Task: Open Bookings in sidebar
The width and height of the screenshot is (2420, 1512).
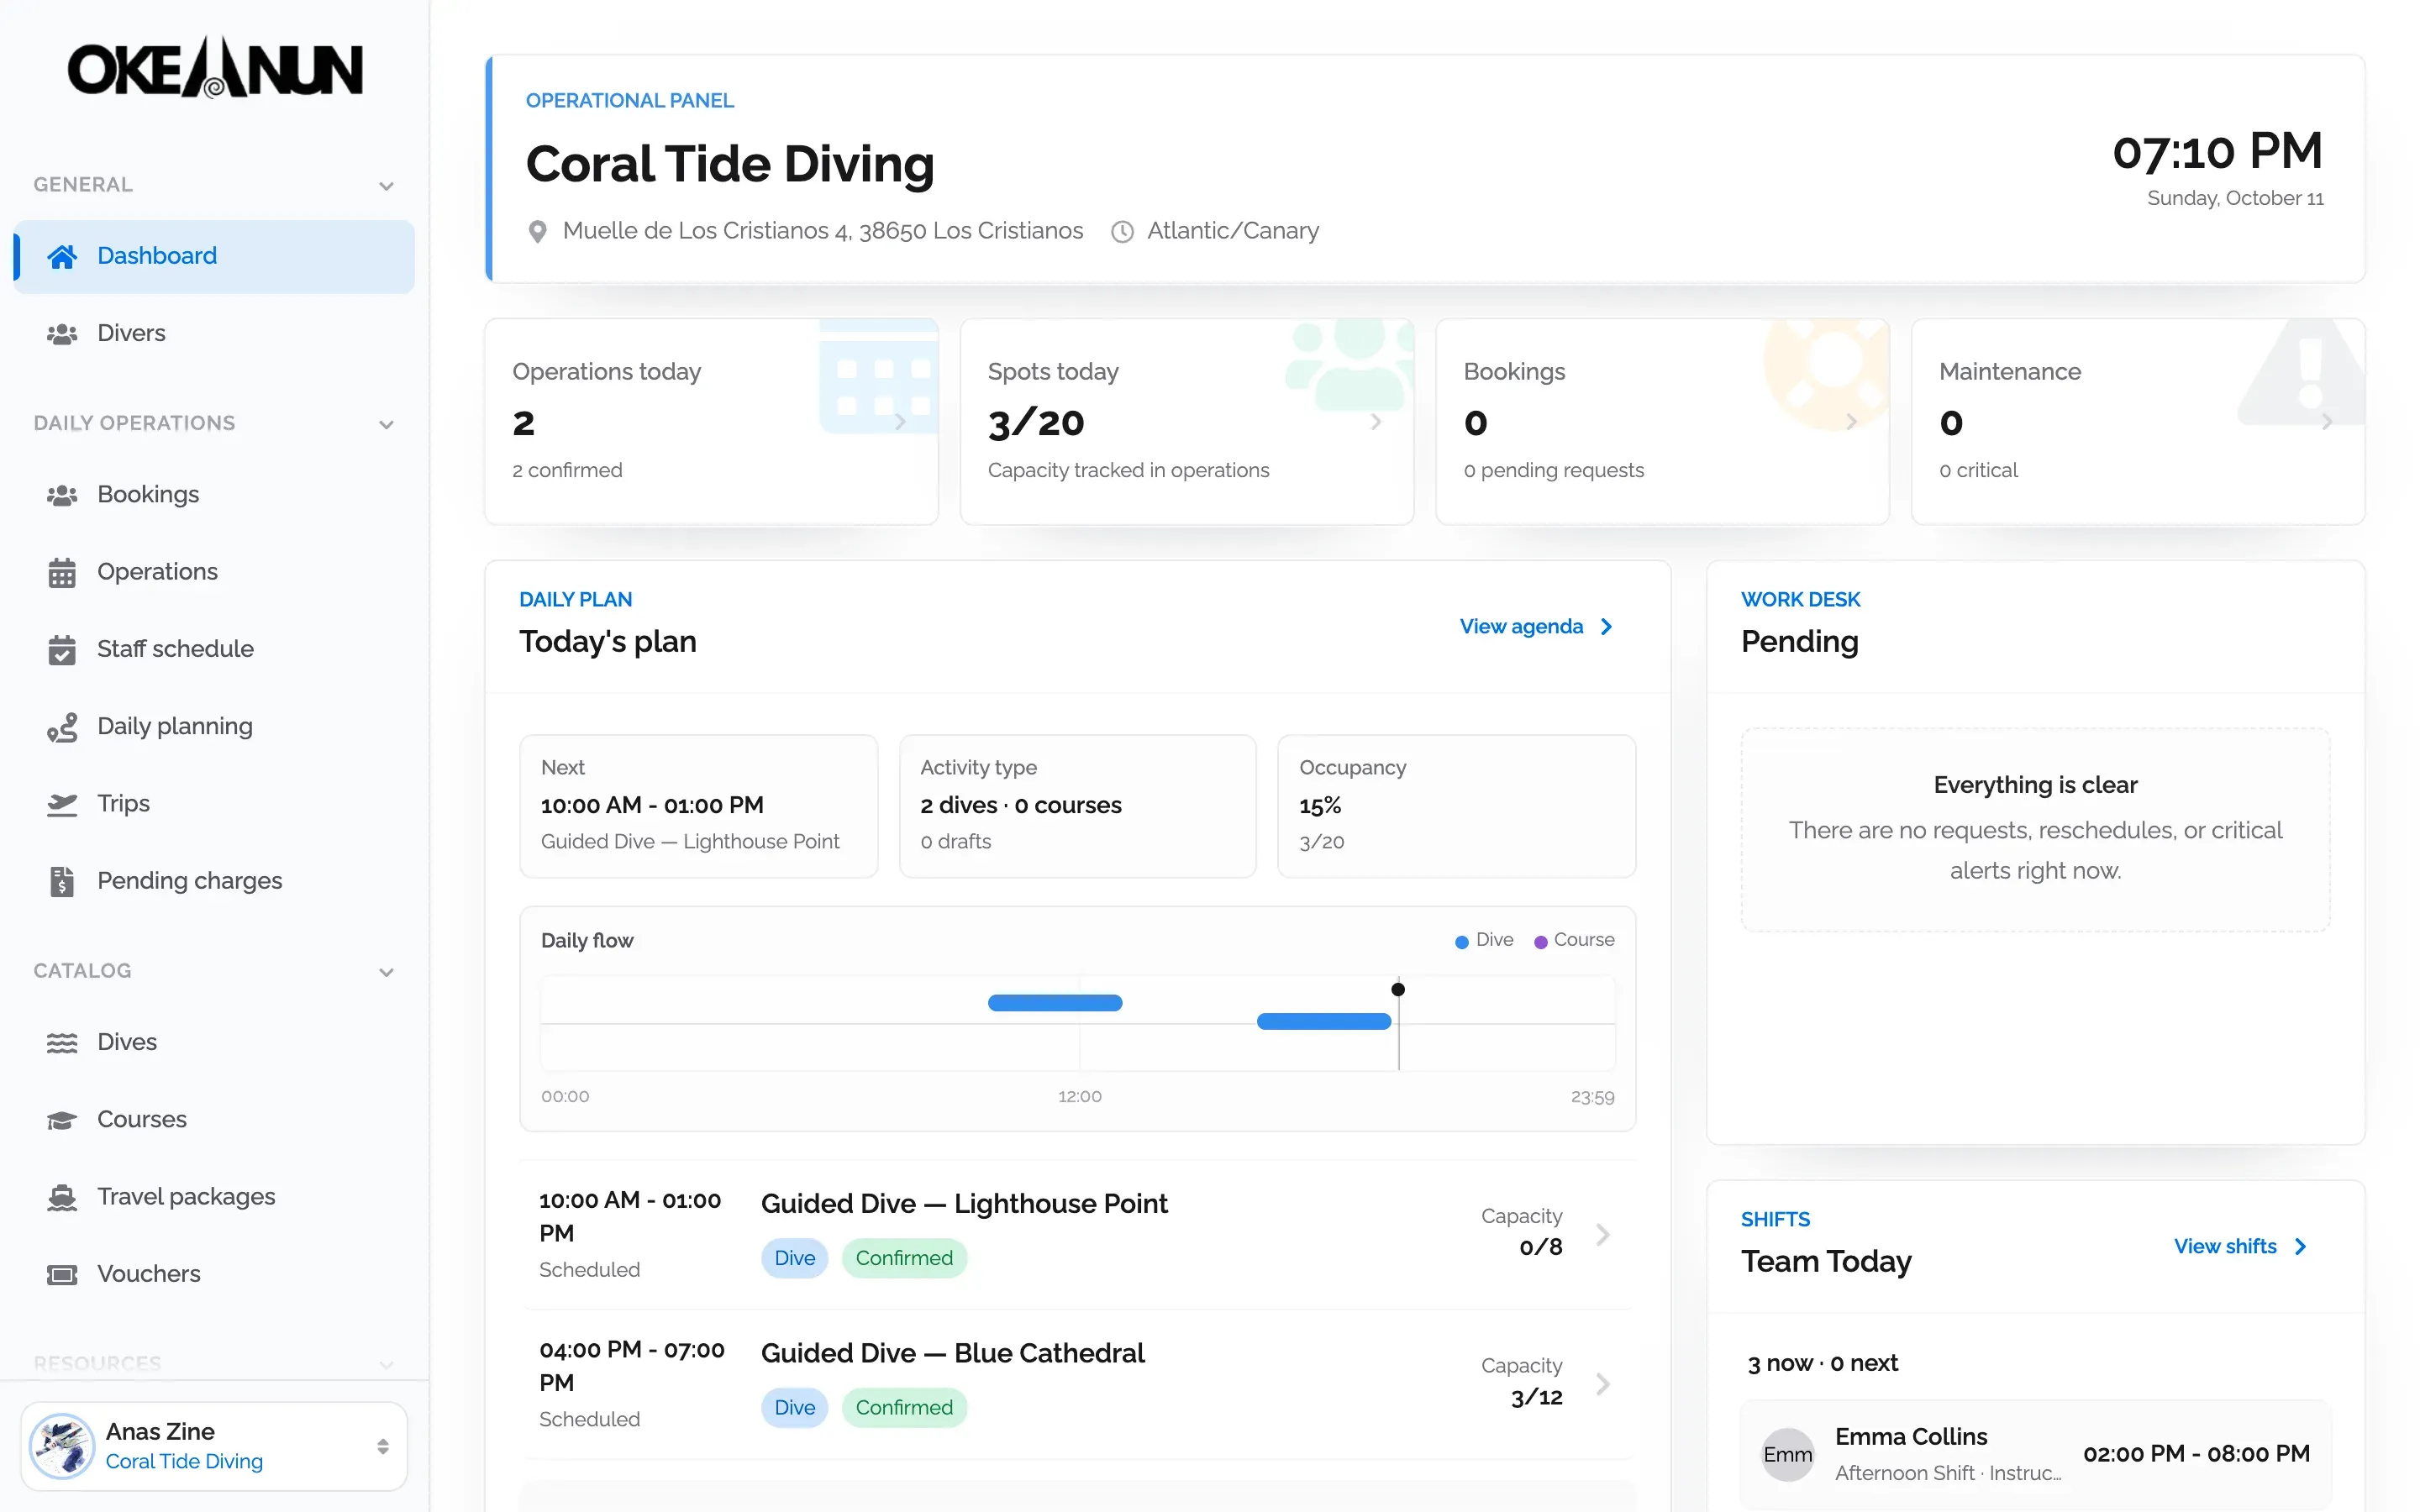Action: [x=214, y=494]
